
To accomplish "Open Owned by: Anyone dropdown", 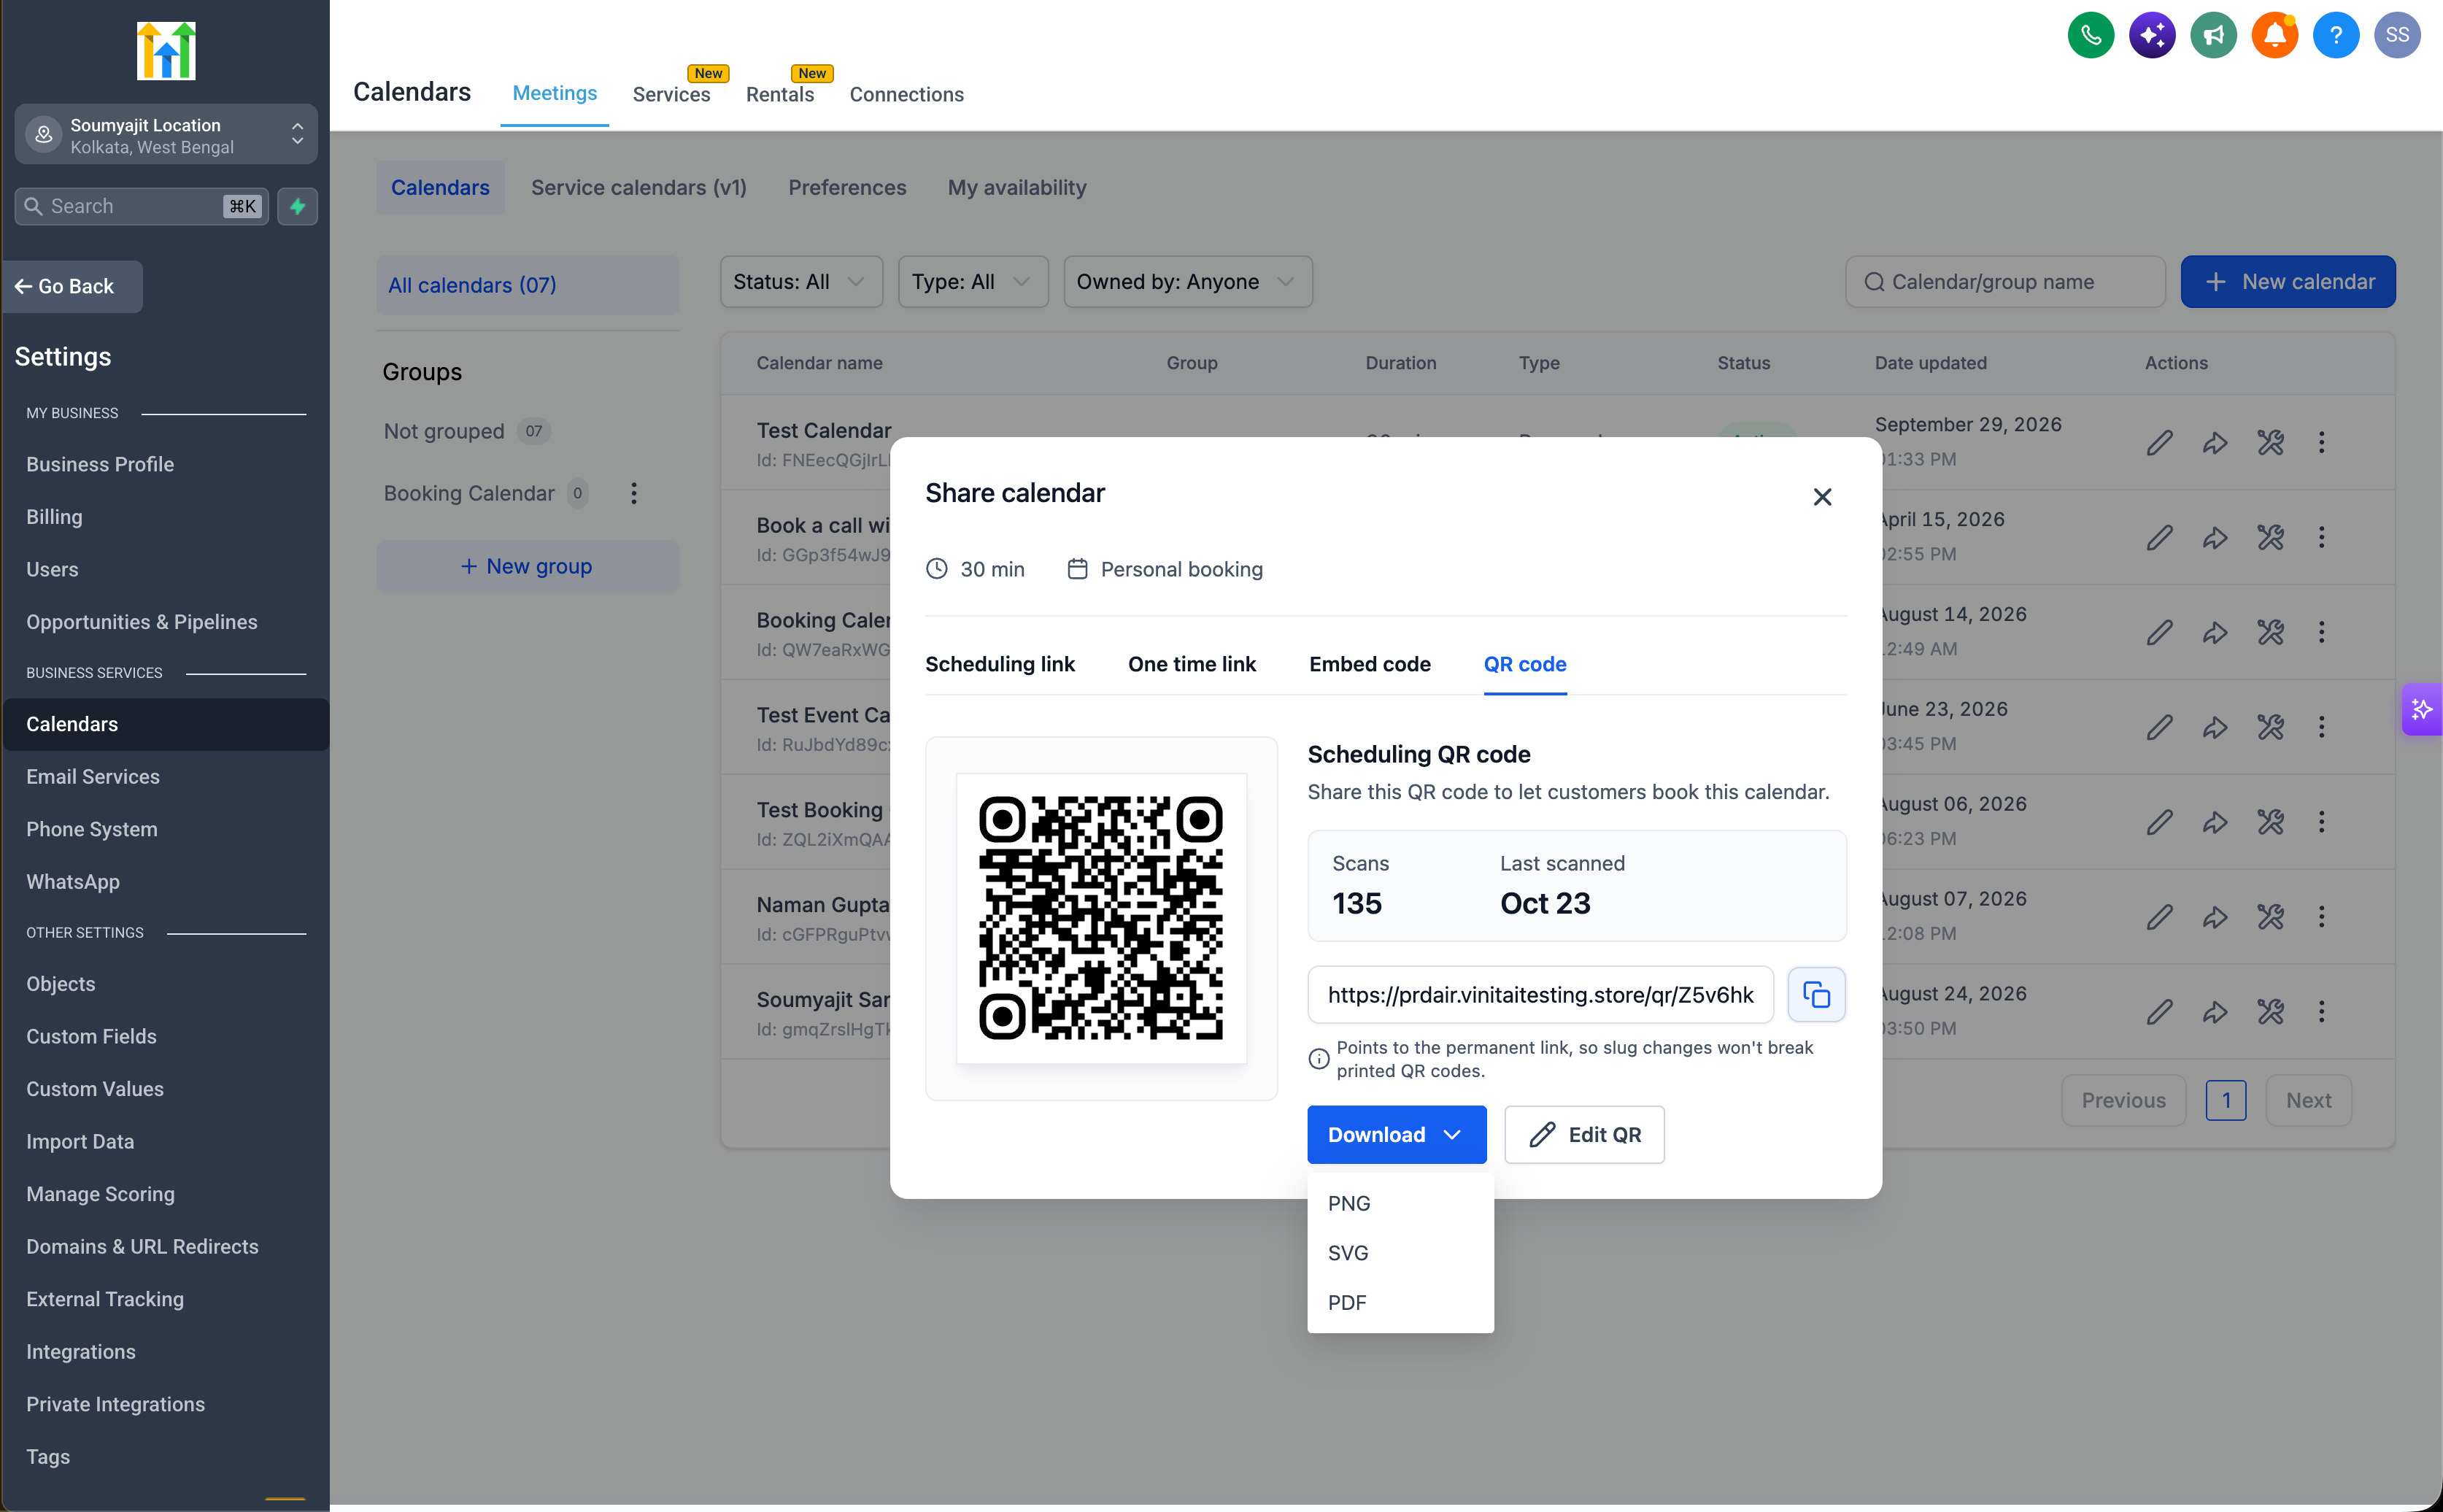I will pyautogui.click(x=1187, y=282).
